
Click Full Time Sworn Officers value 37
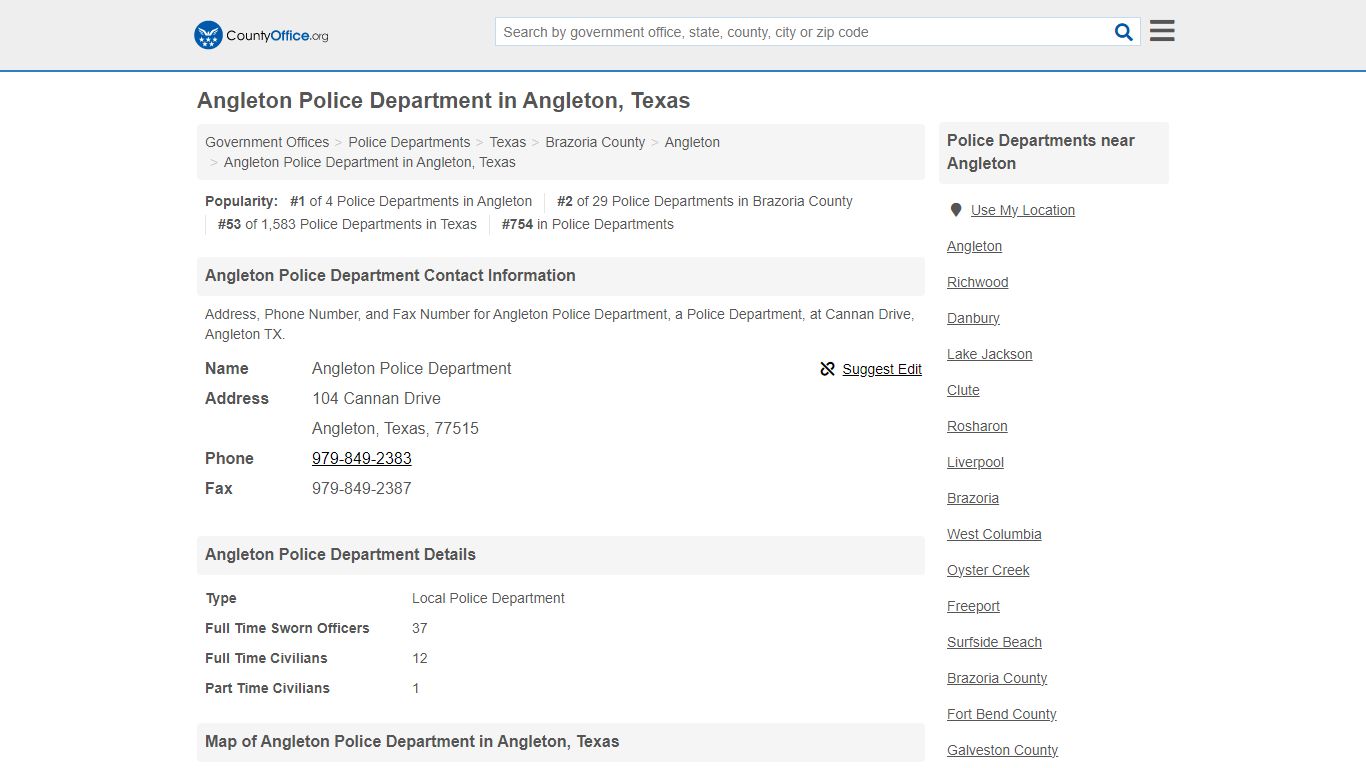420,628
